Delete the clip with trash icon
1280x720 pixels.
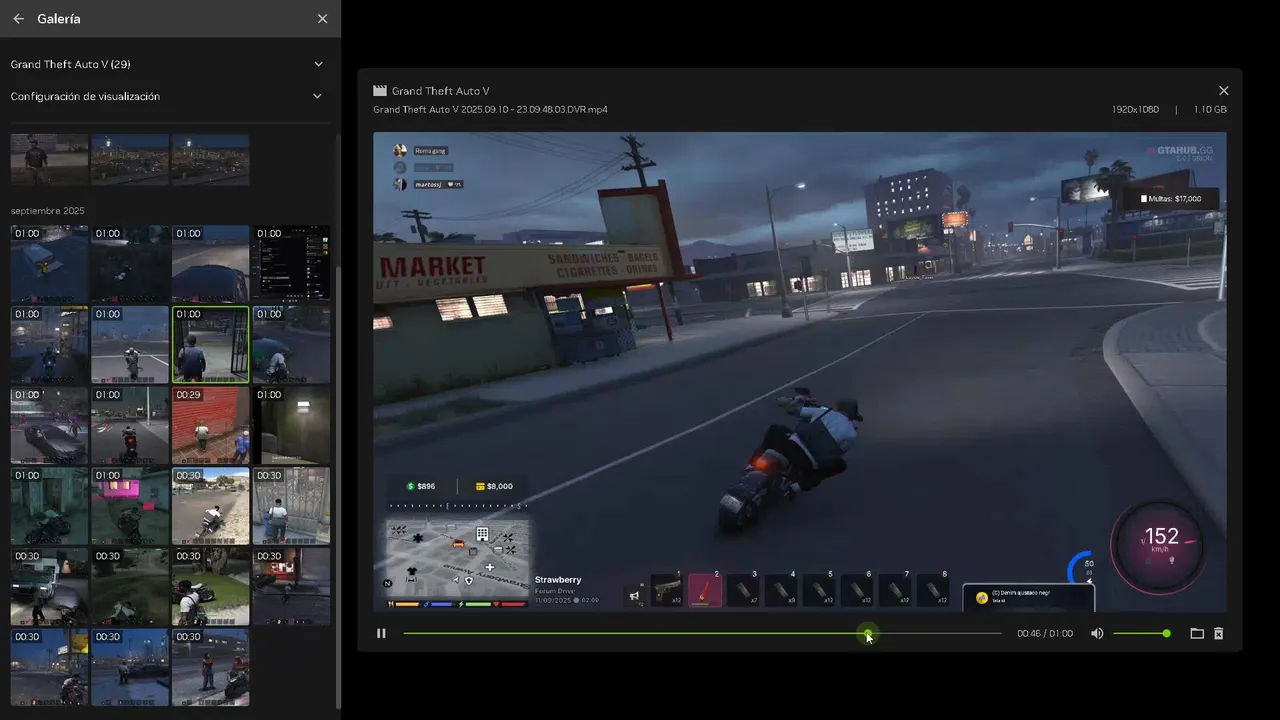(1218, 633)
